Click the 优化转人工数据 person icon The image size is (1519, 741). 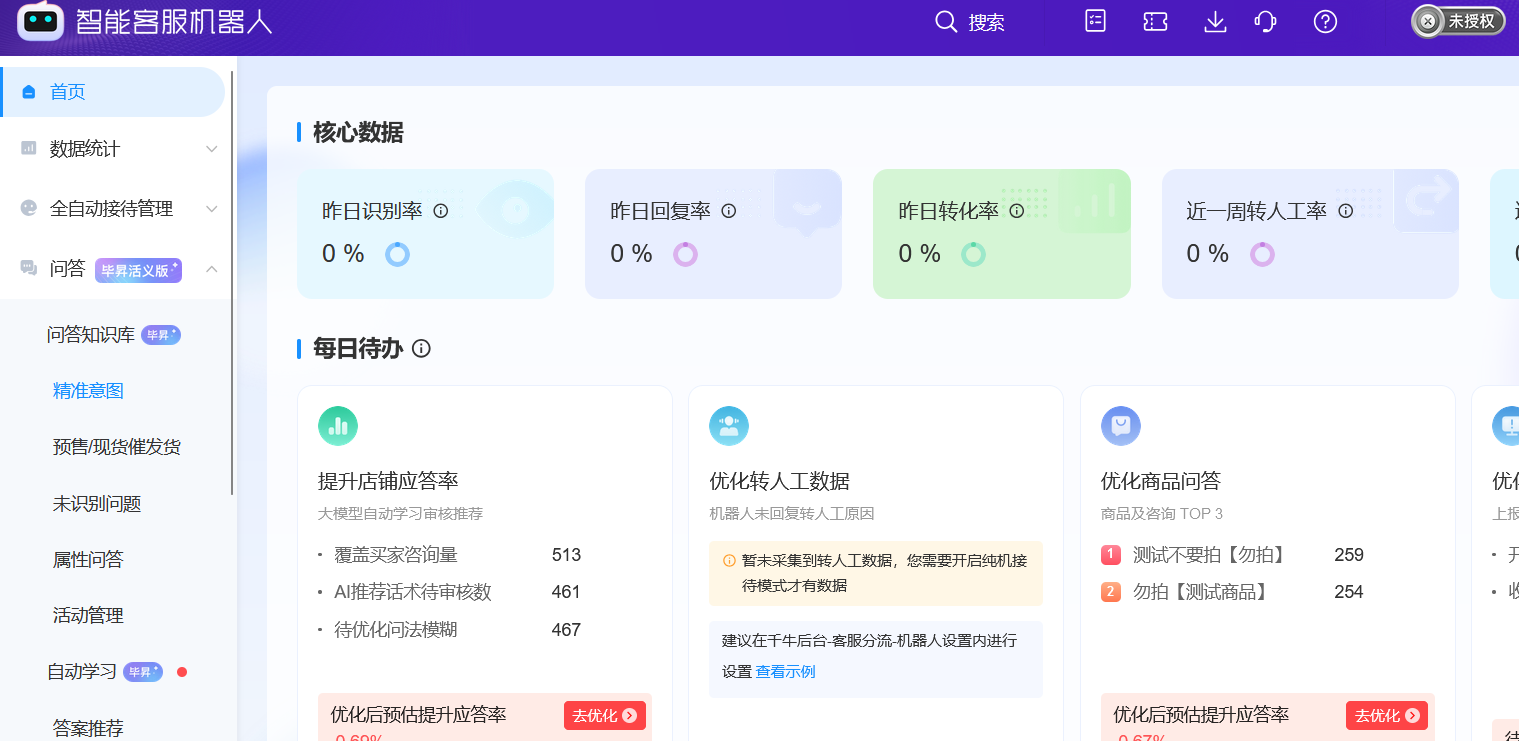[x=729, y=426]
